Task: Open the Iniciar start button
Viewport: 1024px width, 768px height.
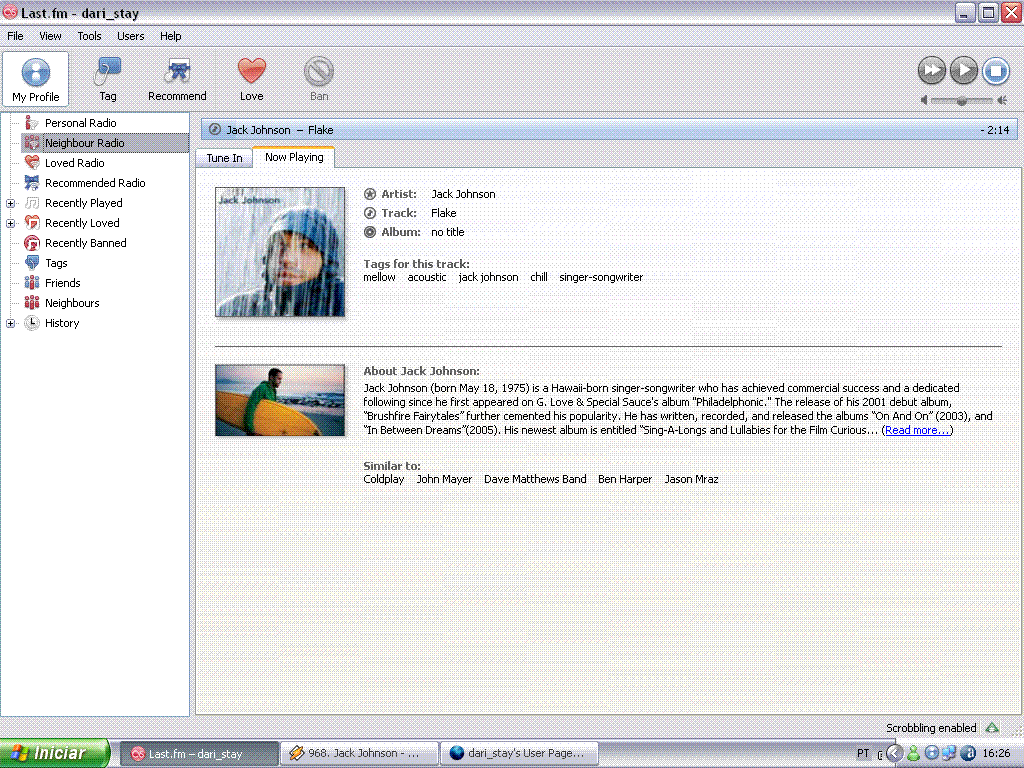Action: coord(54,753)
